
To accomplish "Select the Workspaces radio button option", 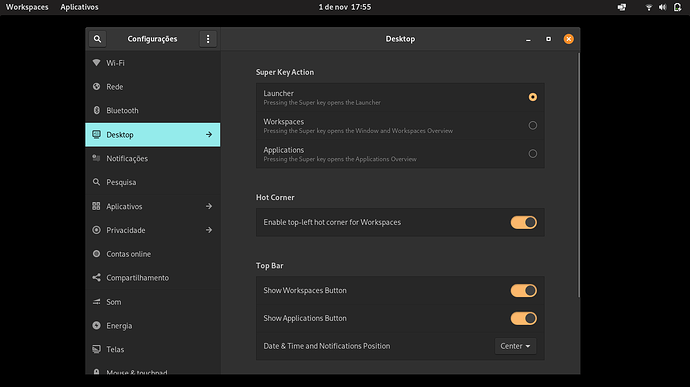I will point(532,125).
